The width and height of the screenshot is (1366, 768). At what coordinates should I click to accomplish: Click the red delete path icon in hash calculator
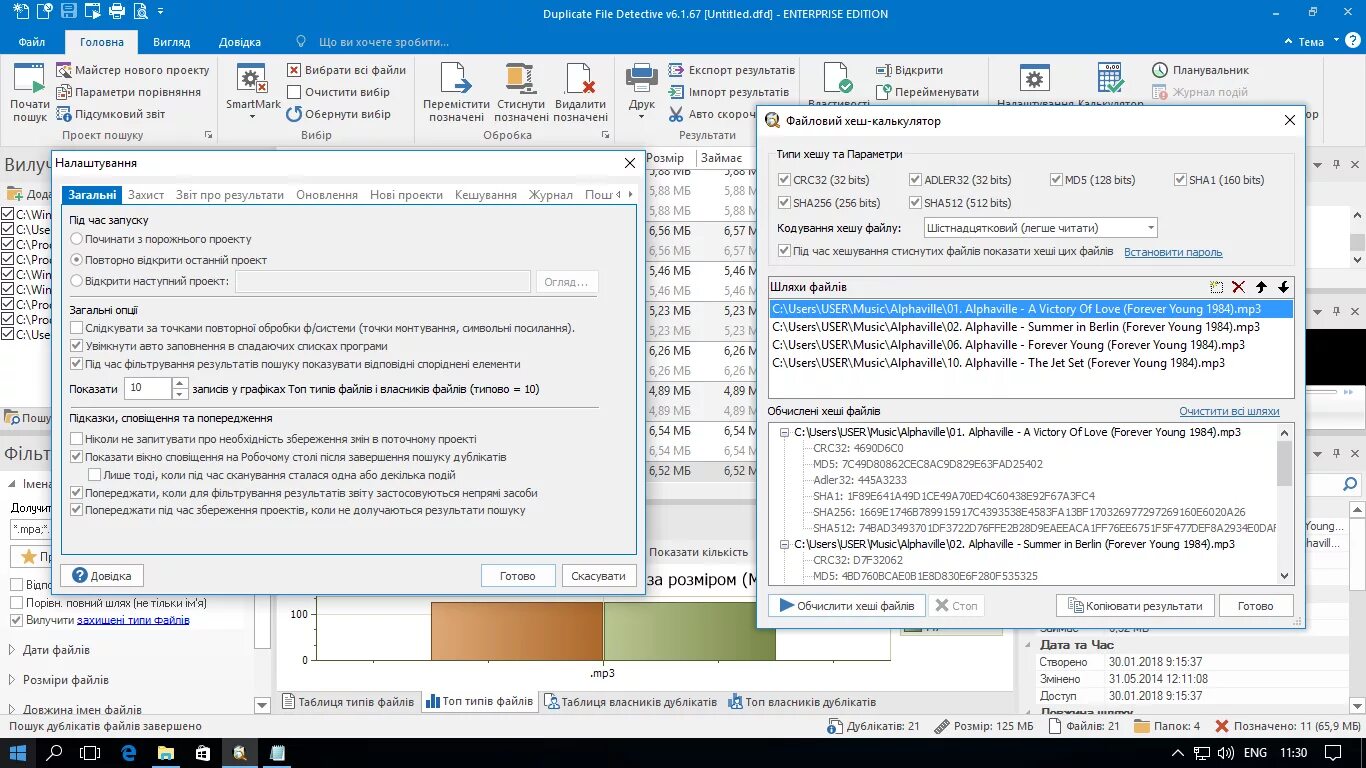(x=1238, y=287)
